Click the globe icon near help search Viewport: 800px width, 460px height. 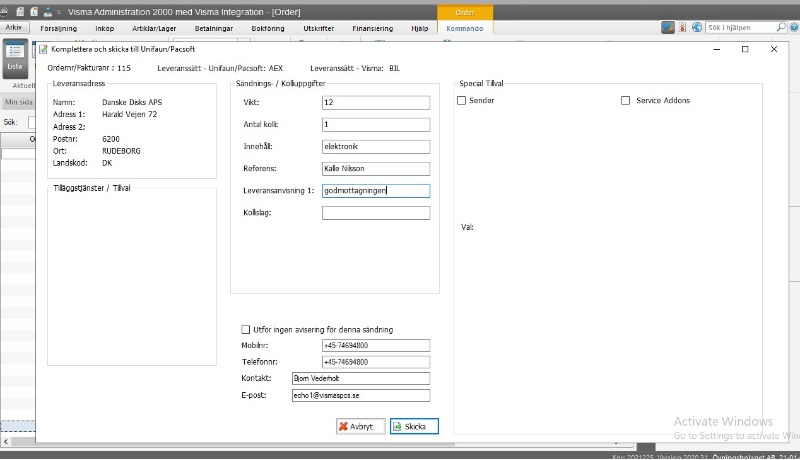coord(696,27)
